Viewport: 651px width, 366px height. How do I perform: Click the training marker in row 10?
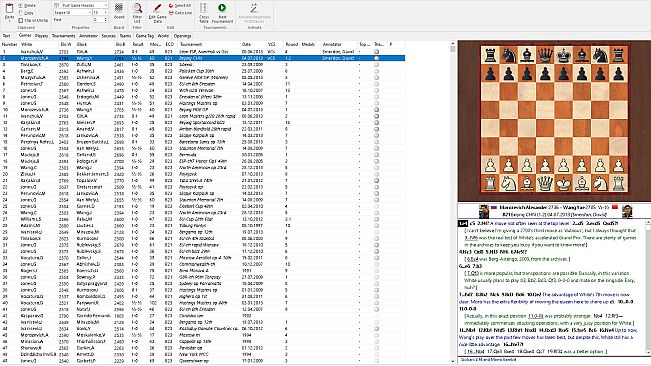point(377,110)
